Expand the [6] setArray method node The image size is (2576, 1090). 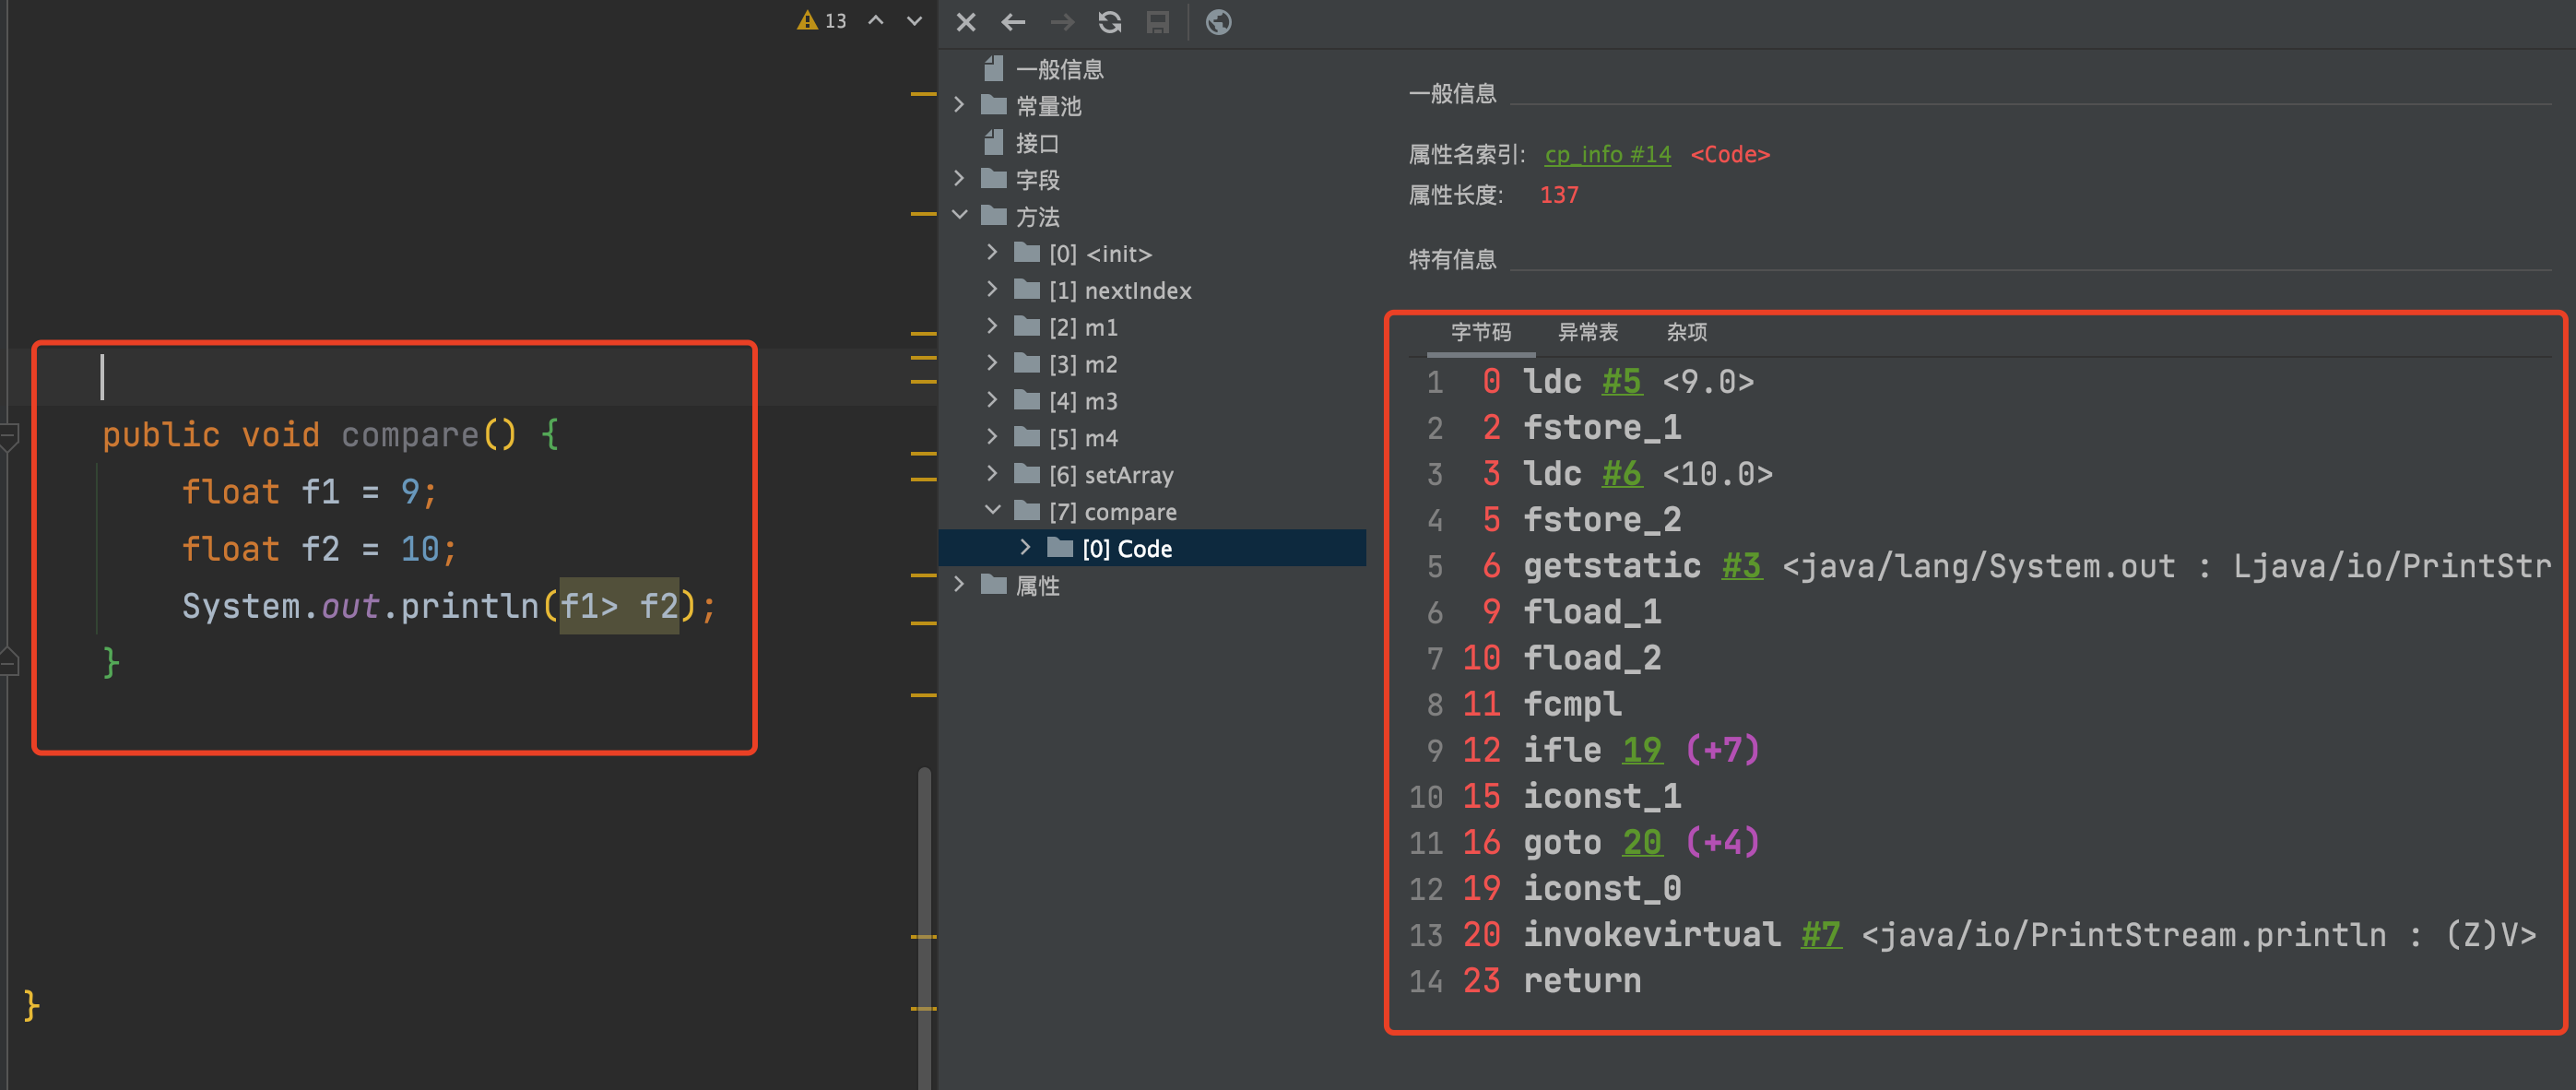[x=992, y=475]
